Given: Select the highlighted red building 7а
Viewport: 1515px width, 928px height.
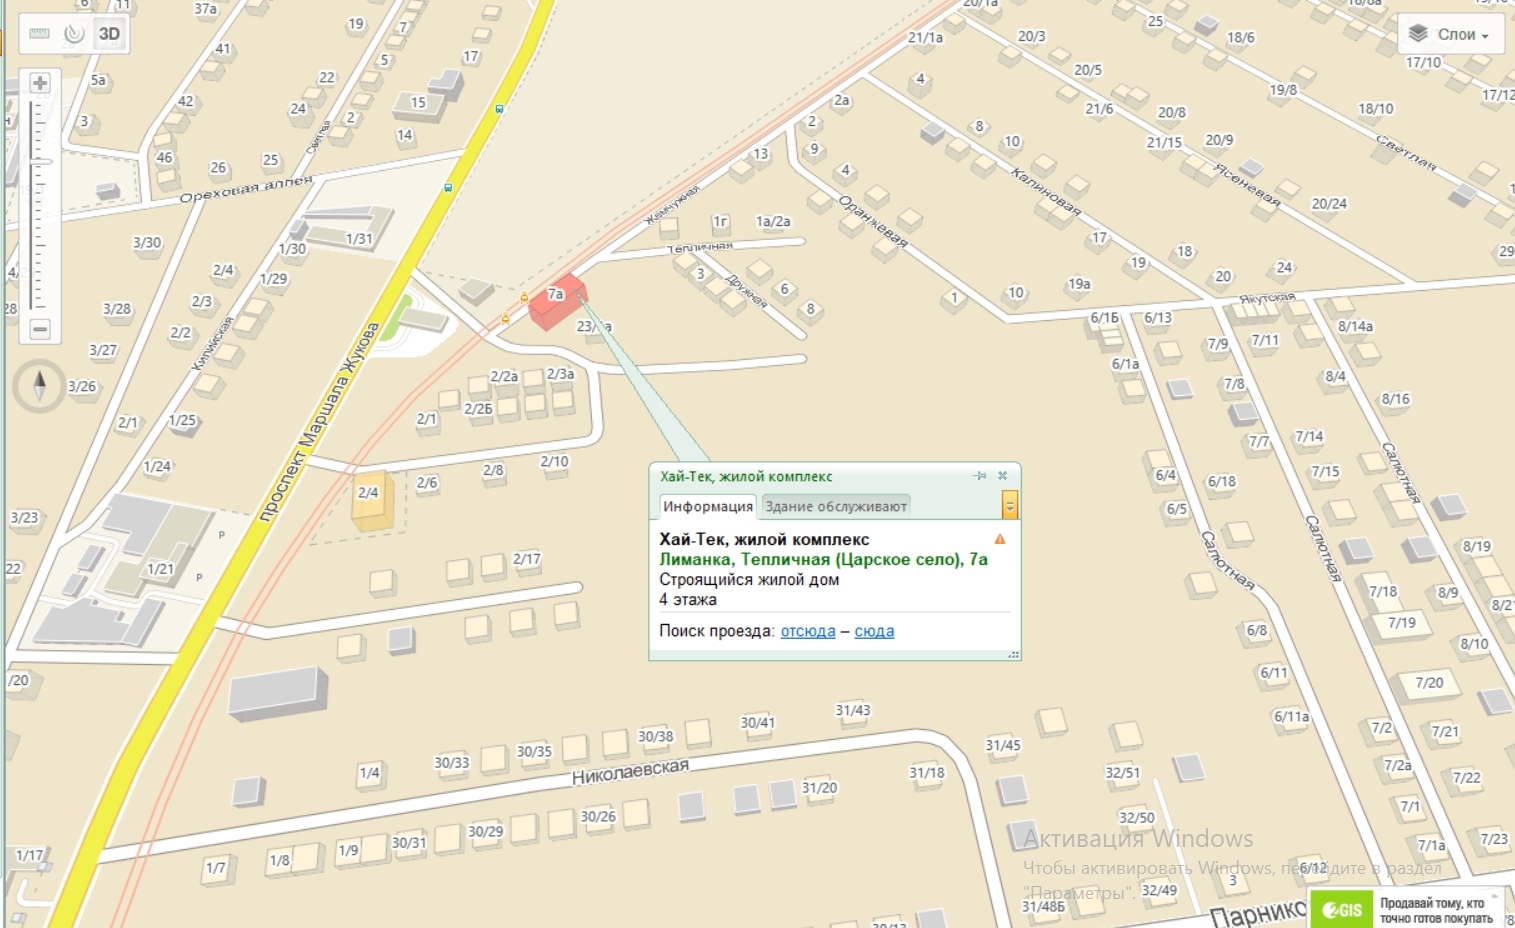Looking at the screenshot, I should (x=557, y=302).
